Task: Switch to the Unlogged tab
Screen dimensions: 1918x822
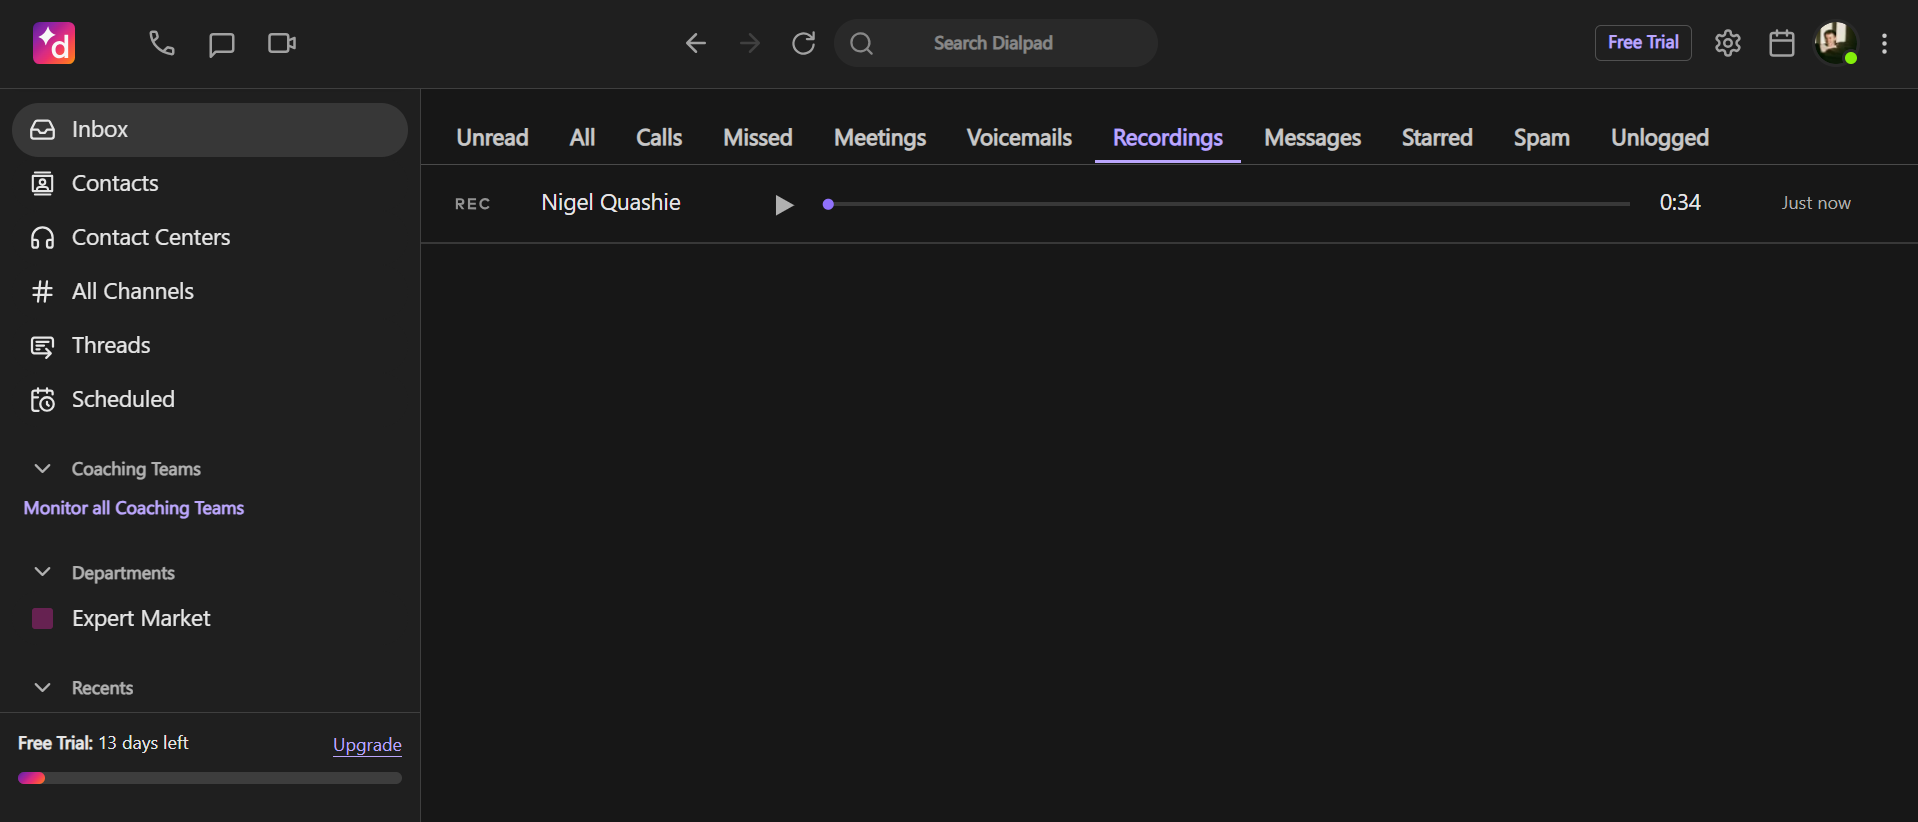Action: [x=1660, y=138]
